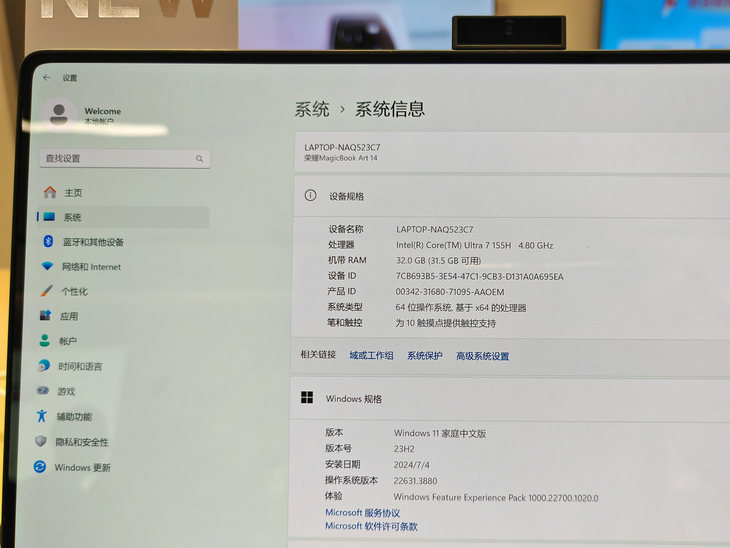Click the 系统 monitor icon

[x=49, y=216]
